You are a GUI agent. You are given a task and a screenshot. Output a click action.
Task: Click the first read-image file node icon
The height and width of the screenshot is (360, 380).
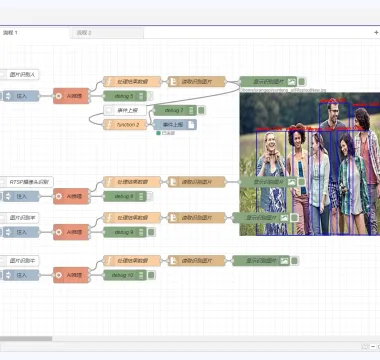173,81
